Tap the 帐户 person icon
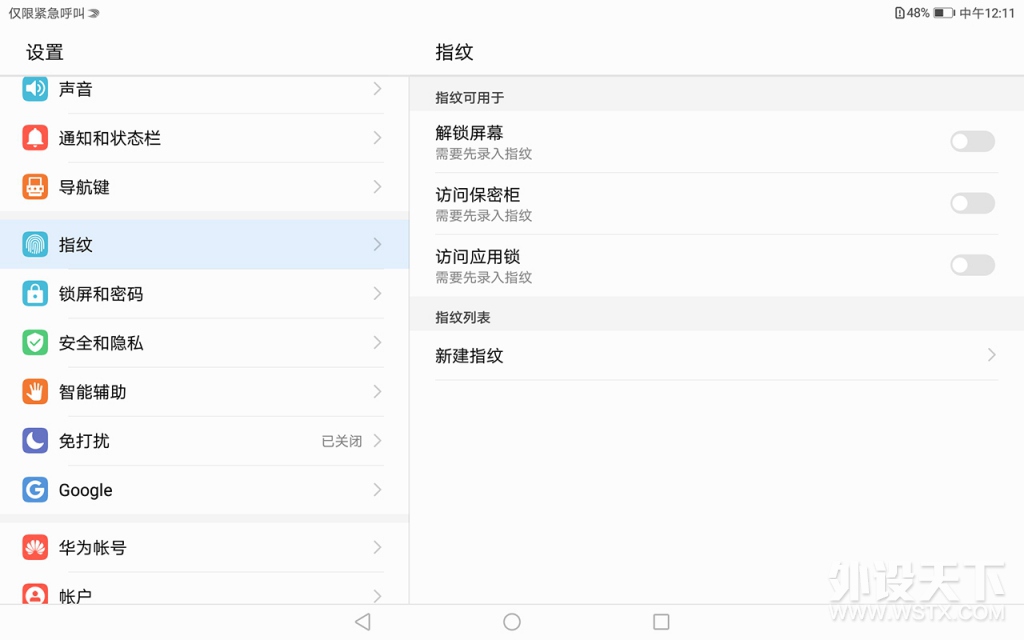This screenshot has width=1024, height=640. [35, 594]
